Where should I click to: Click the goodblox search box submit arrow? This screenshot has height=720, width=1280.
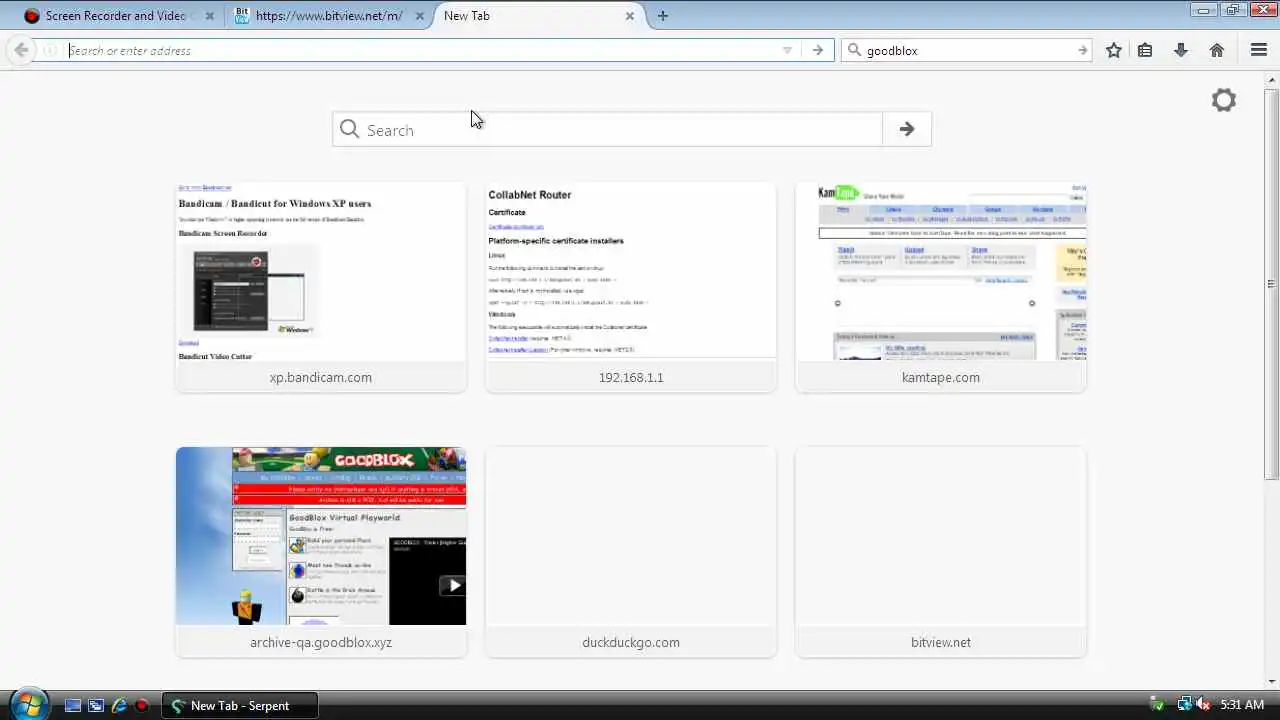(x=1082, y=50)
